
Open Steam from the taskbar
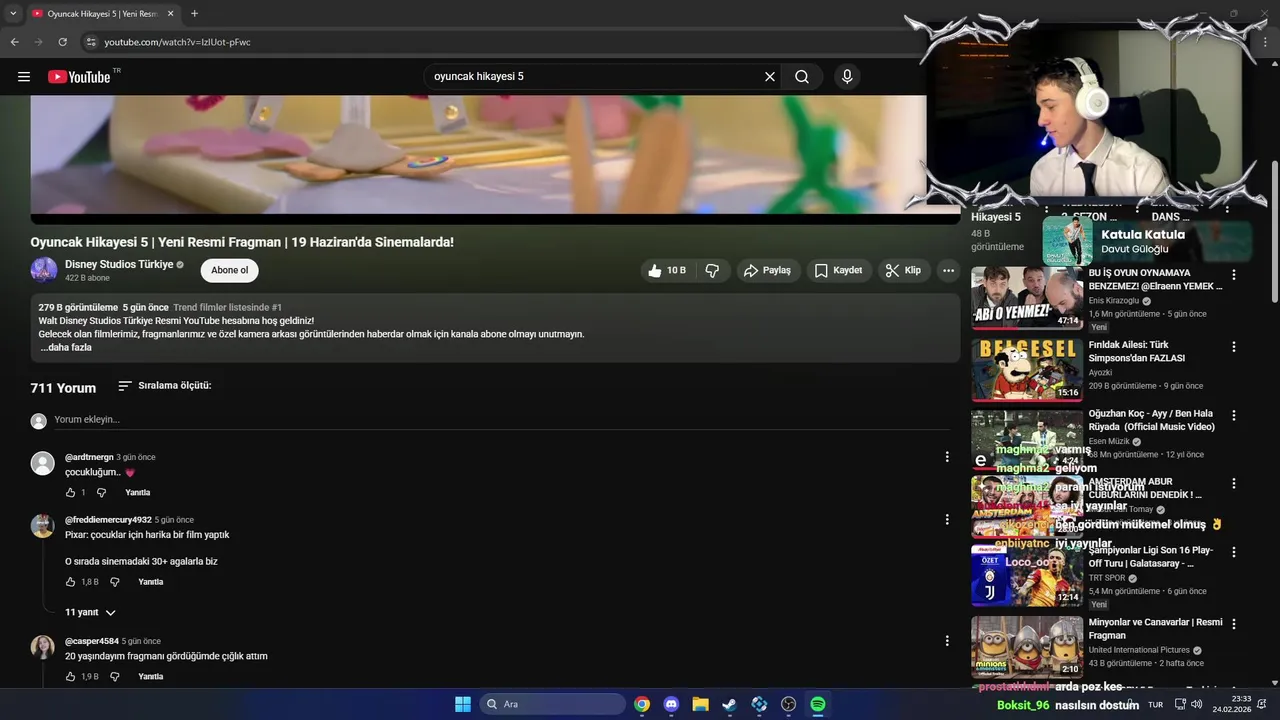(730, 704)
